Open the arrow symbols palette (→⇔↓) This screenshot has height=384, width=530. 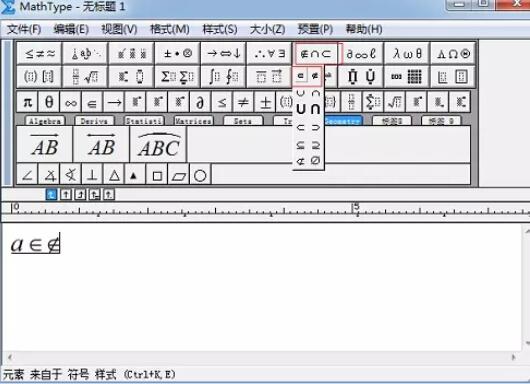point(223,53)
